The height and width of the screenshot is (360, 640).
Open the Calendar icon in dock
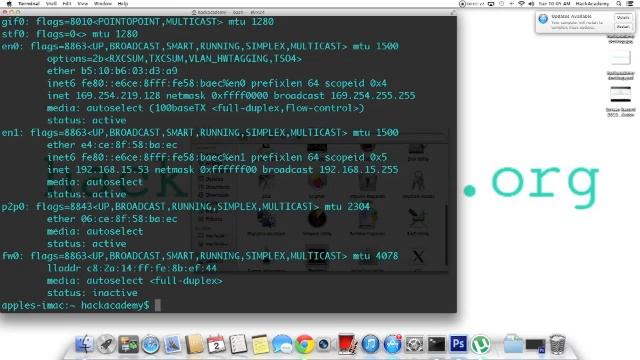[x=216, y=344]
